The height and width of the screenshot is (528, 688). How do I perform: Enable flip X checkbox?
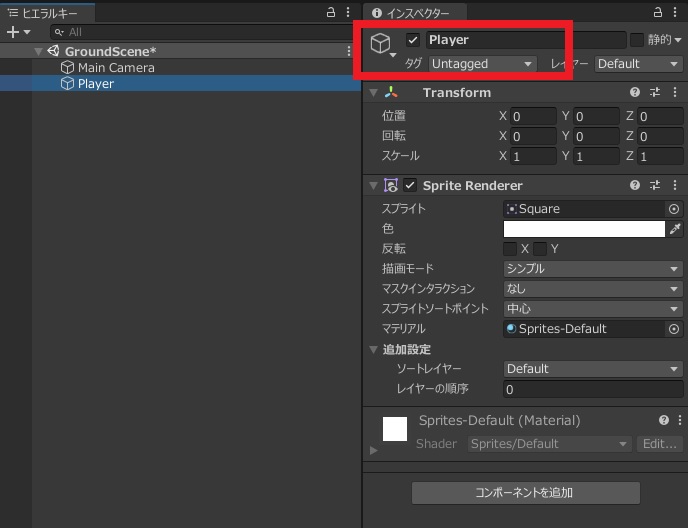(x=510, y=249)
